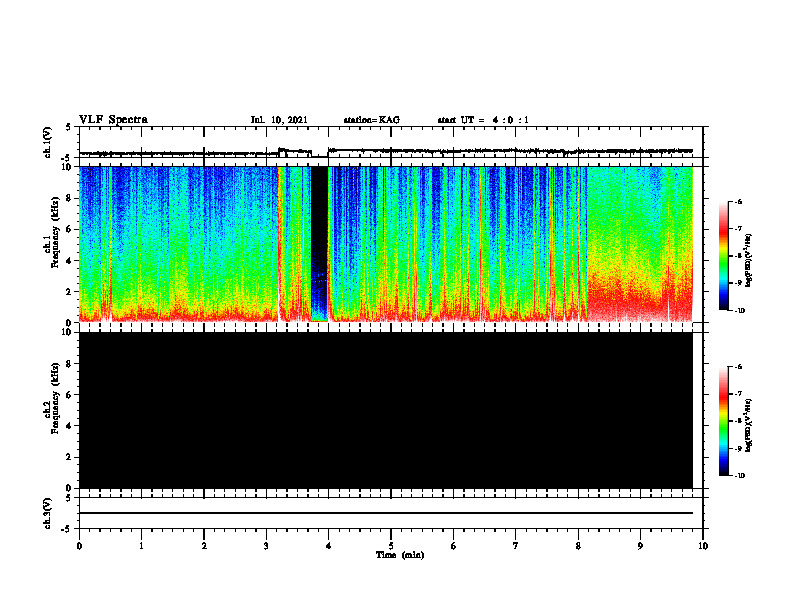Click the 'Time (min)' axis label

400,555
